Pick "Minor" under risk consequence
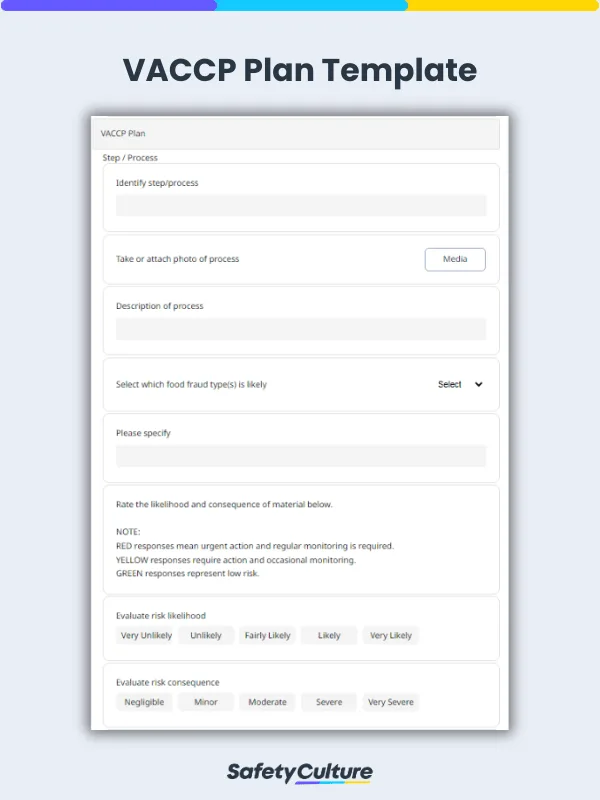This screenshot has width=600, height=800. (205, 702)
